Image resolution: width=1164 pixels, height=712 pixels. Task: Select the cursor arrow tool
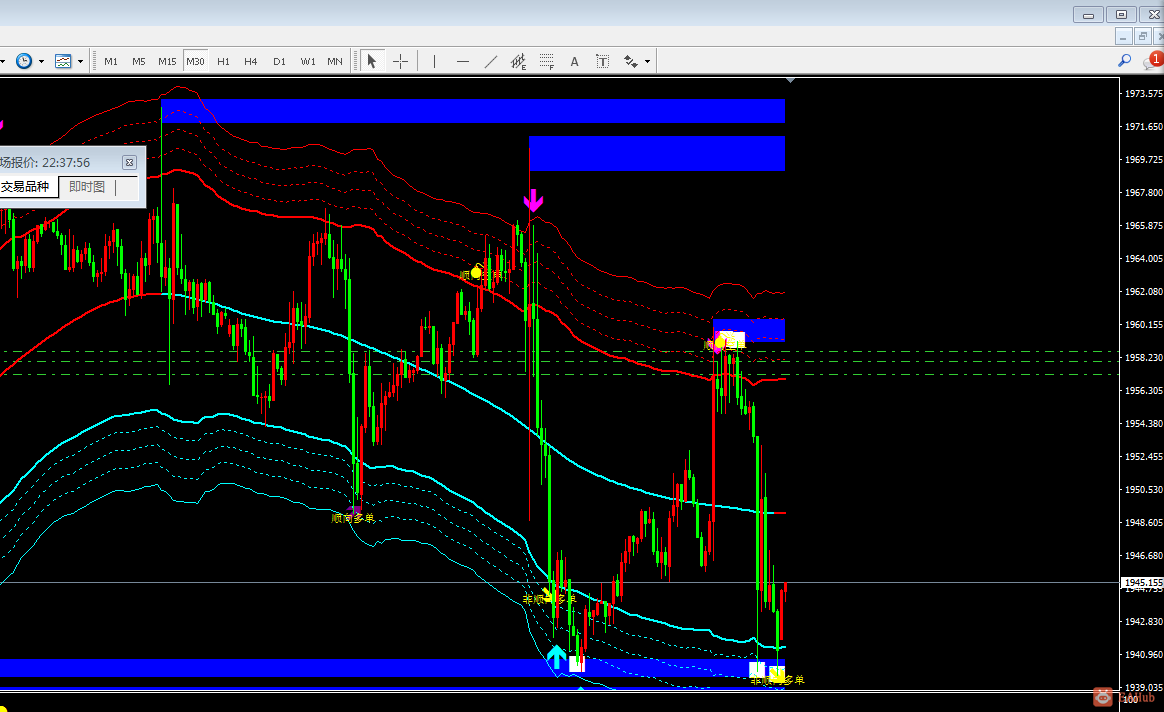point(372,62)
